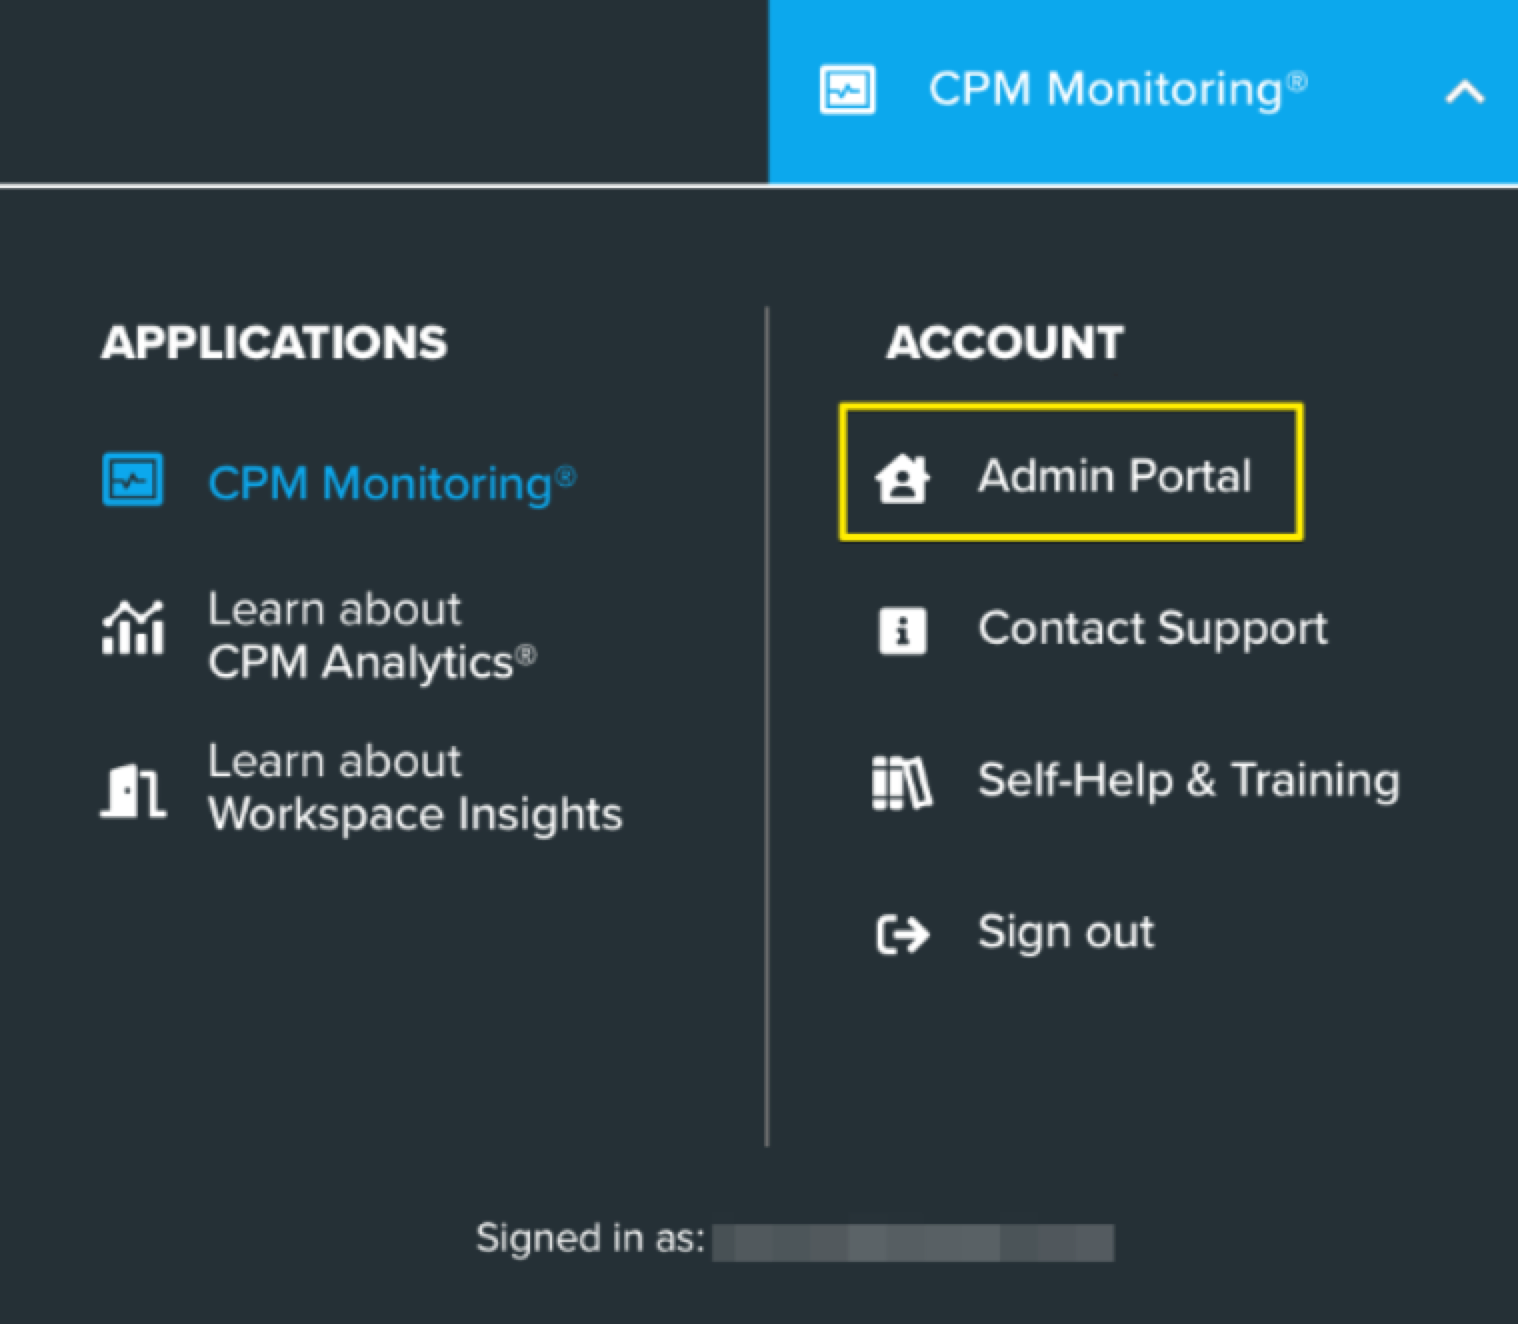Viewport: 1518px width, 1324px height.
Task: Click the blue CPM Monitoring application icon
Action: [x=133, y=480]
